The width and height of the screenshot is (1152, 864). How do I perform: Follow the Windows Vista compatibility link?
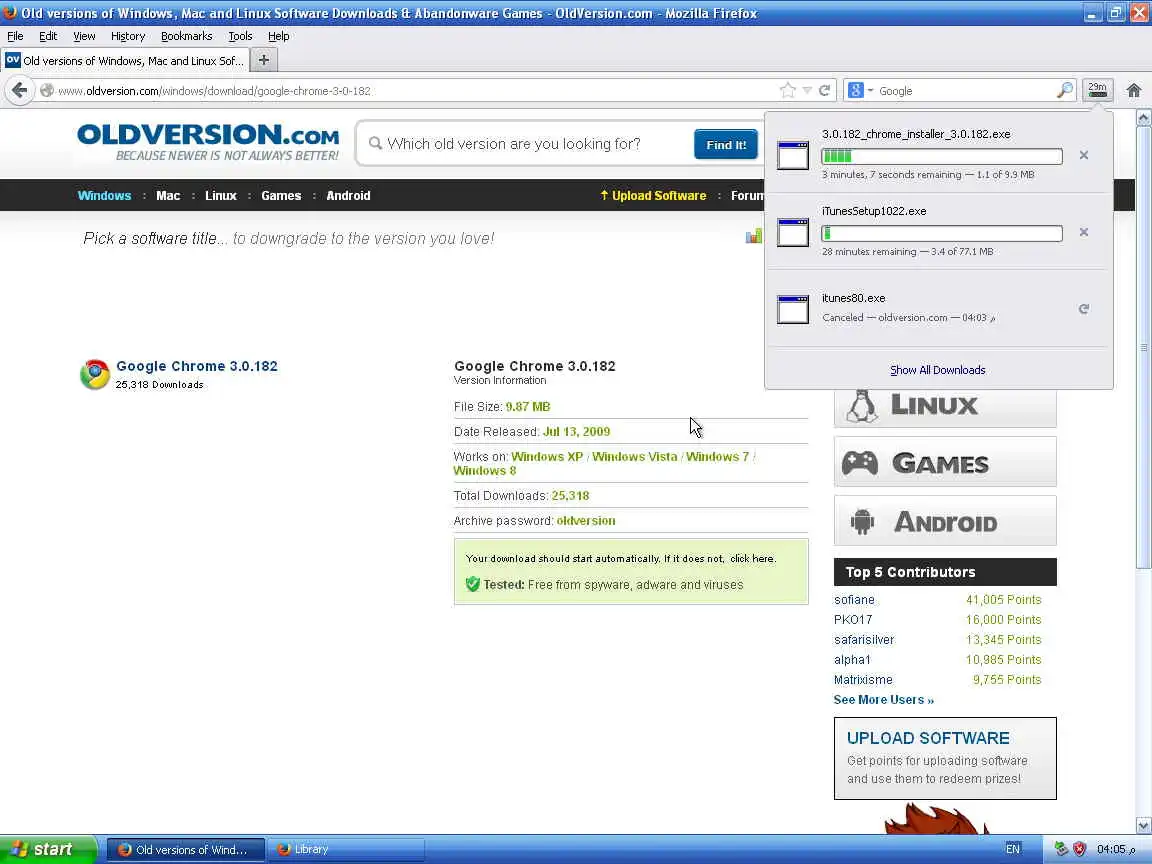coord(635,457)
